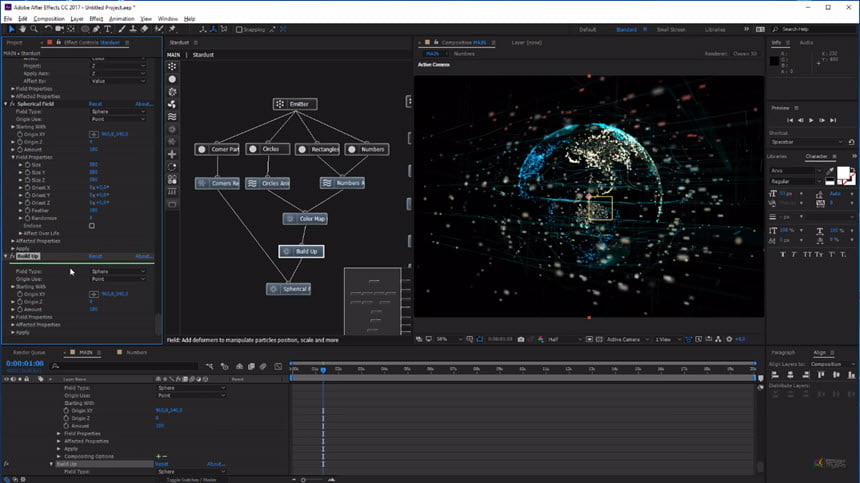Select the Emitter node

(295, 104)
